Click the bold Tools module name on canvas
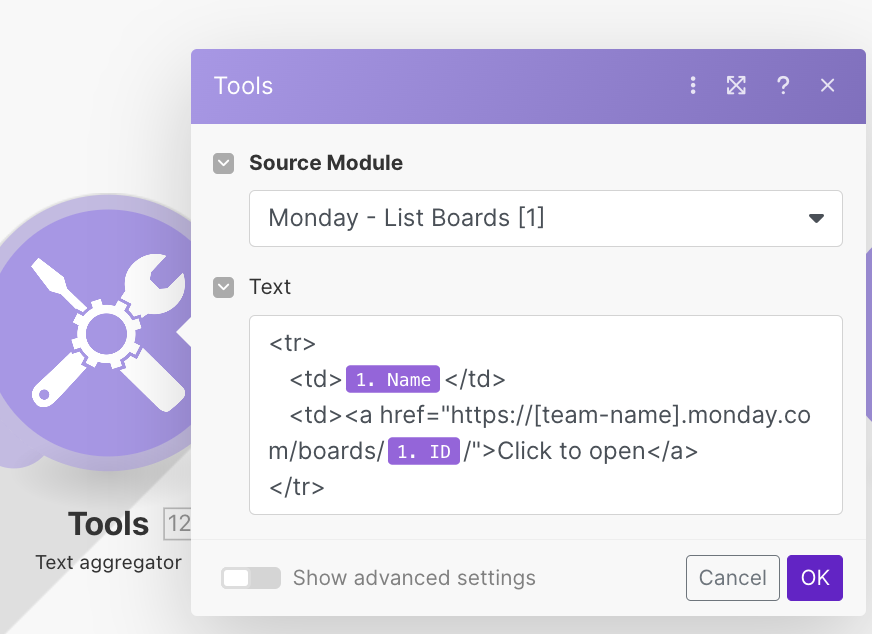The image size is (872, 634). point(108,524)
